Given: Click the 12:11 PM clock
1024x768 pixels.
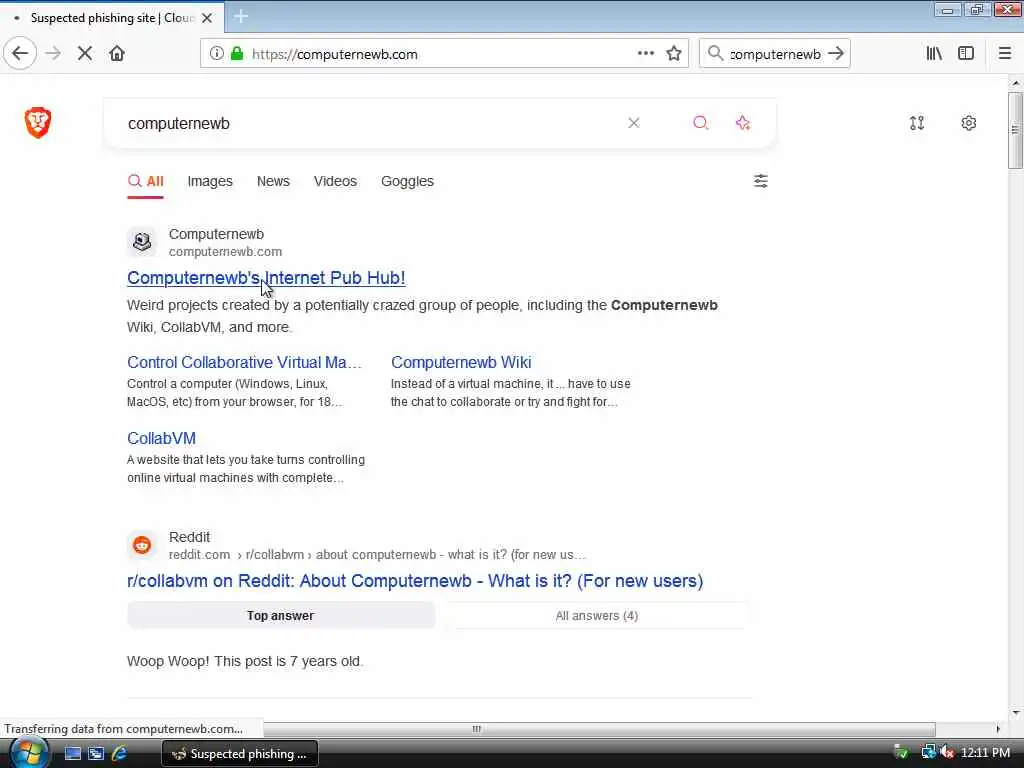Looking at the screenshot, I should [985, 753].
